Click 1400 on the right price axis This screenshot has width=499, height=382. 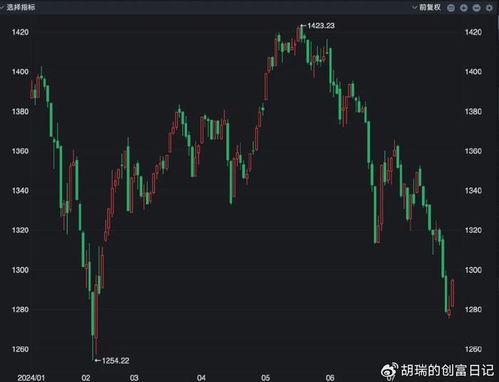click(x=473, y=72)
